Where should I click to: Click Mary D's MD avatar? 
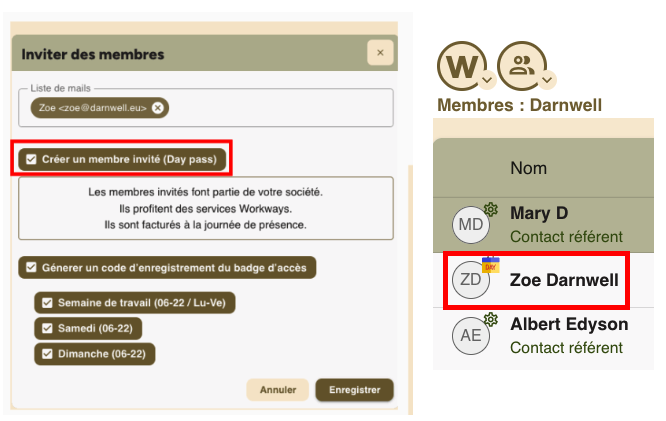click(x=470, y=225)
